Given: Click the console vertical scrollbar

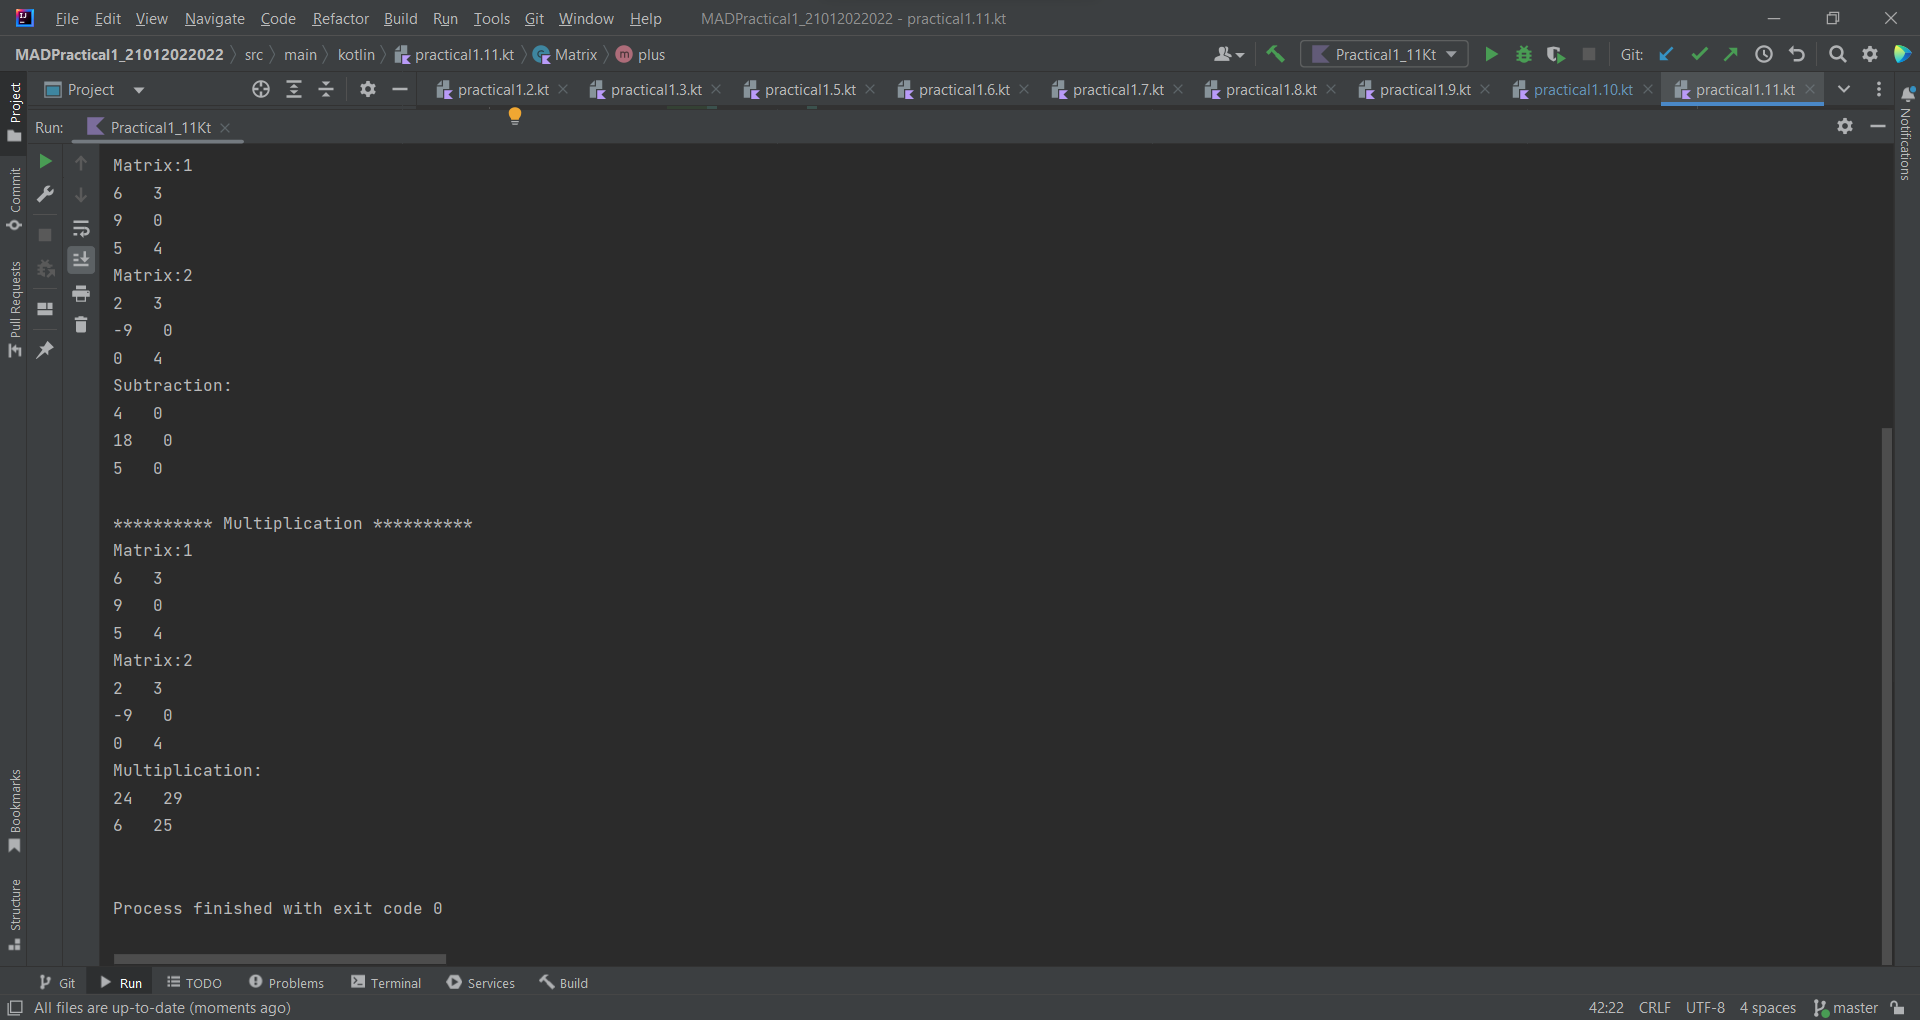Looking at the screenshot, I should (1886, 695).
